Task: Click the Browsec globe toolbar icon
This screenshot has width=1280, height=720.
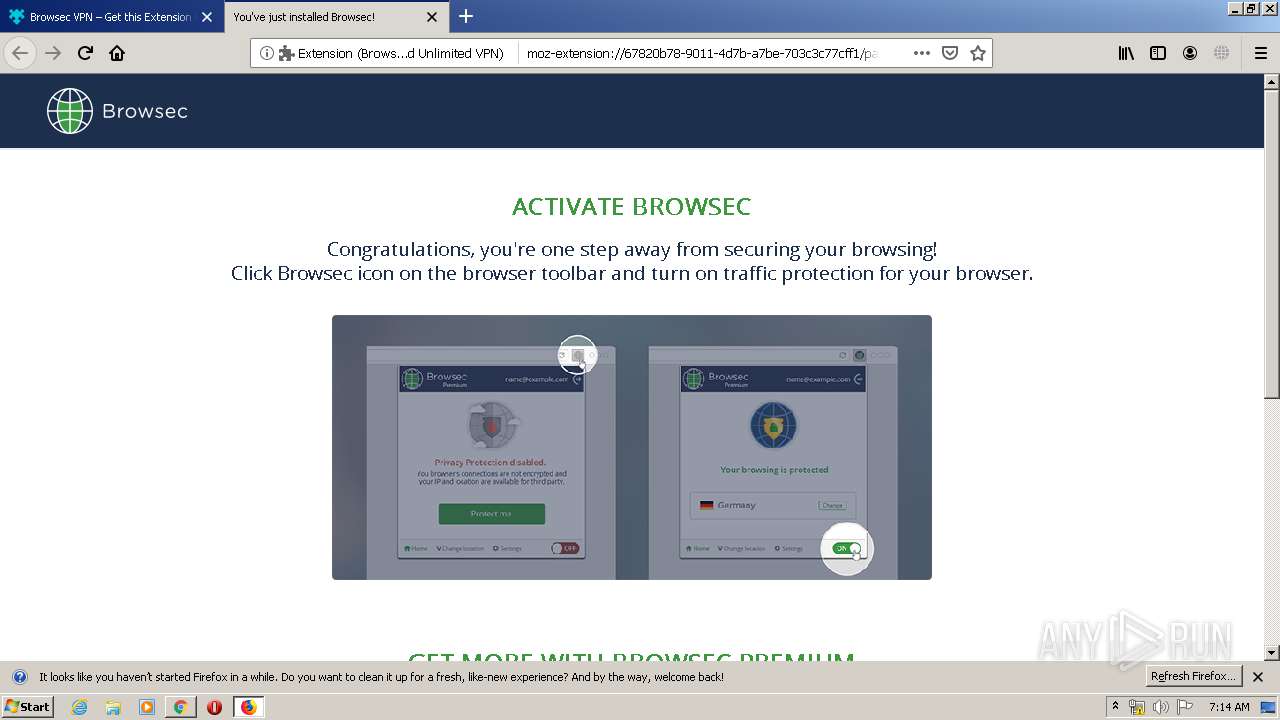Action: [x=1221, y=53]
